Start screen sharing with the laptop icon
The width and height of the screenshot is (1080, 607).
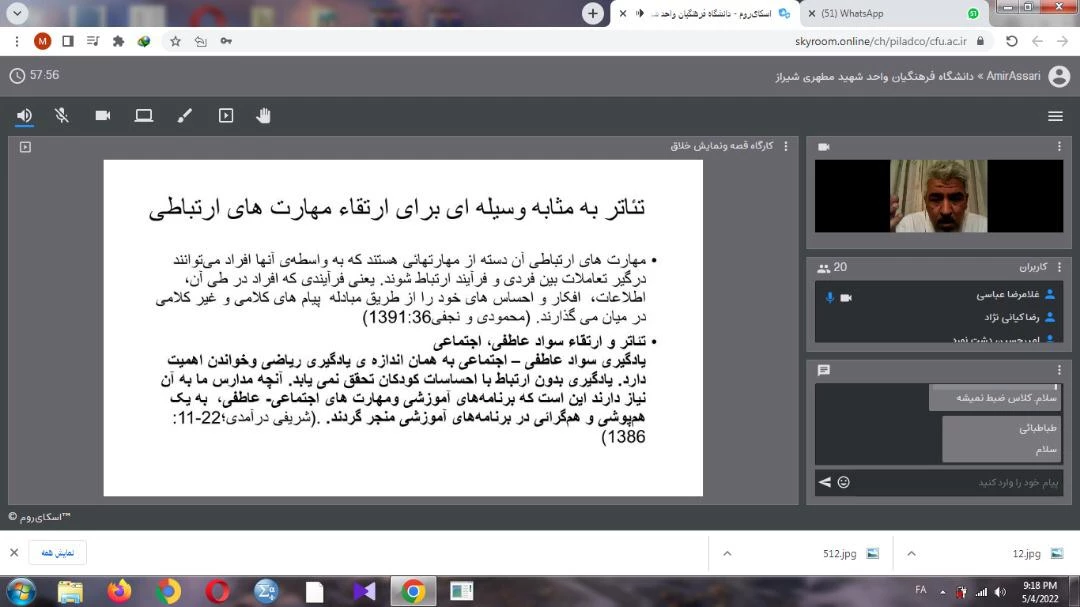click(x=144, y=116)
